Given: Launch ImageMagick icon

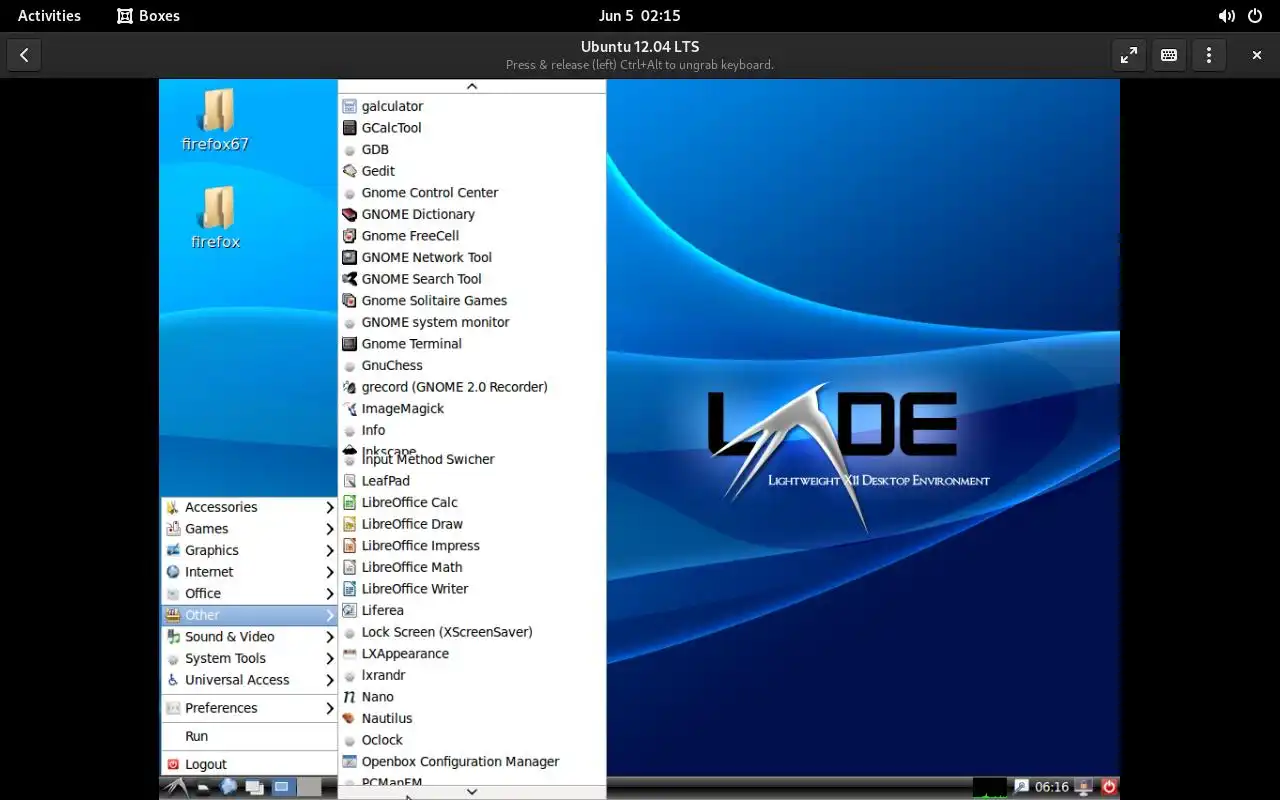Looking at the screenshot, I should click(349, 408).
